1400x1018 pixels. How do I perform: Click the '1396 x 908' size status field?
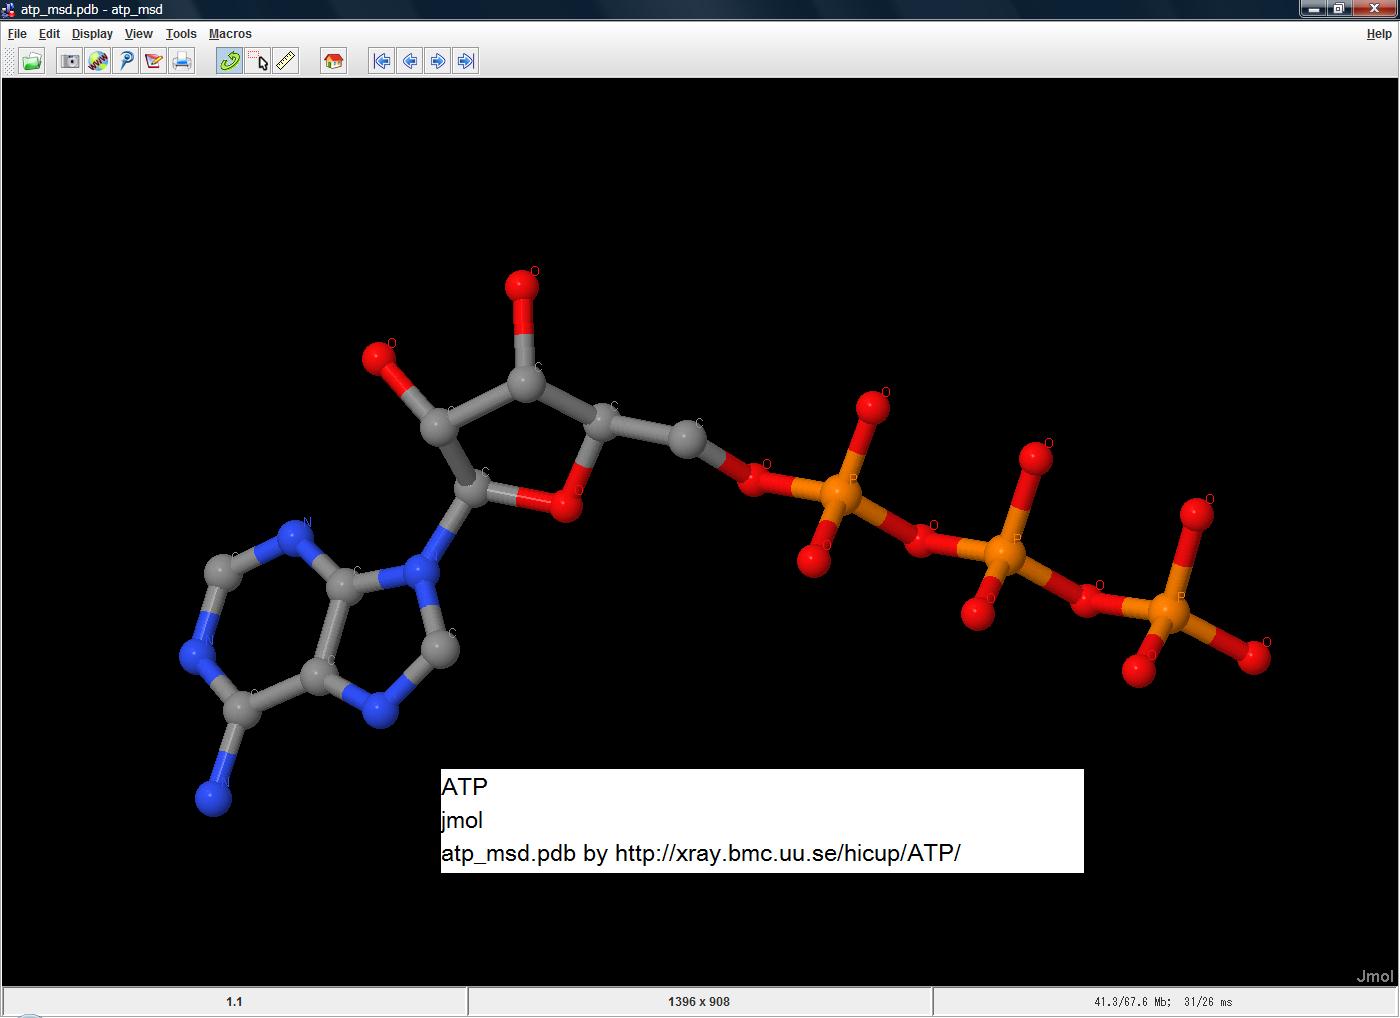click(699, 1001)
